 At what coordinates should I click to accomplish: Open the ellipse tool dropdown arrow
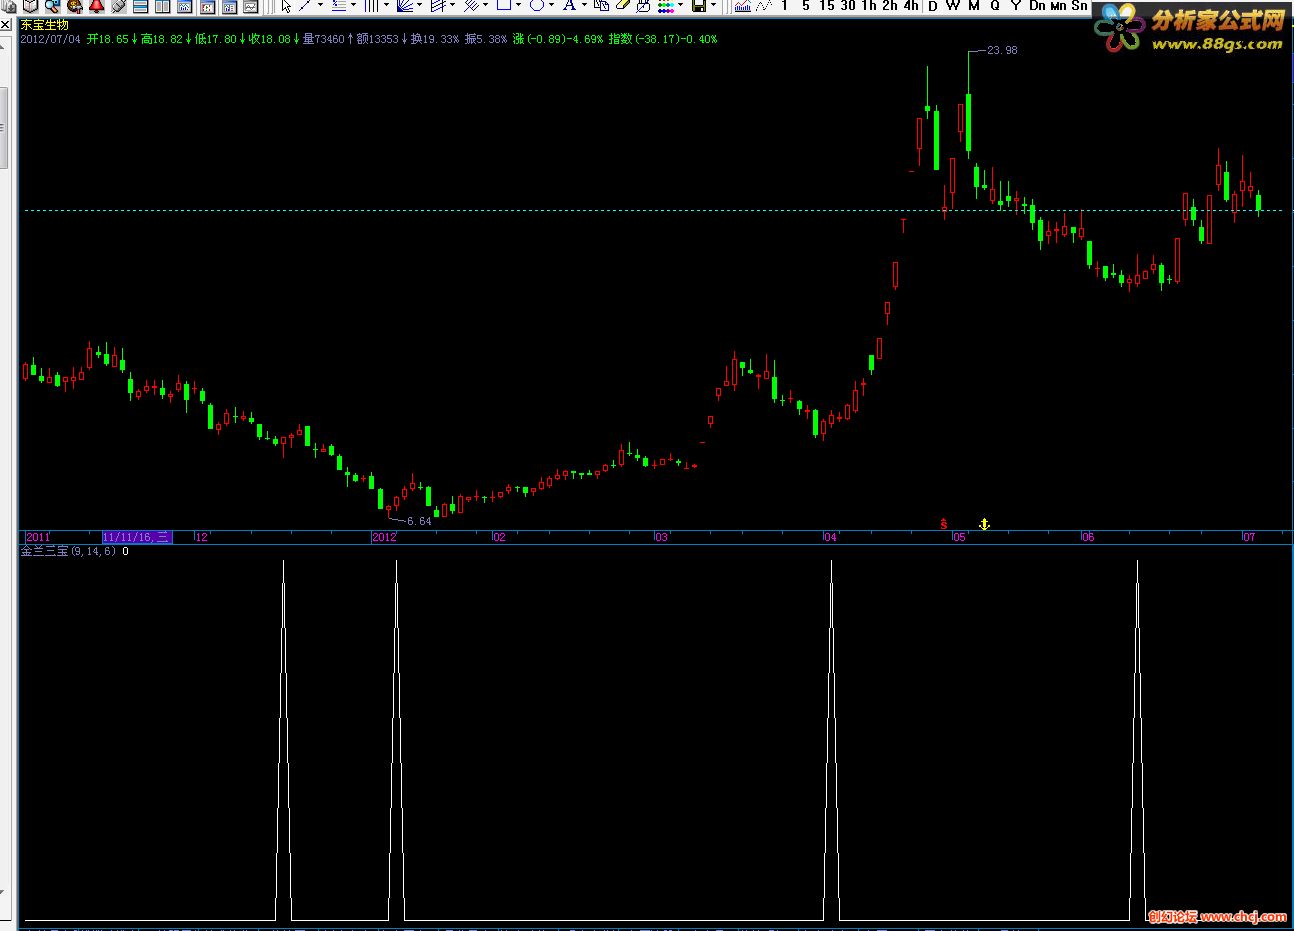[x=552, y=5]
